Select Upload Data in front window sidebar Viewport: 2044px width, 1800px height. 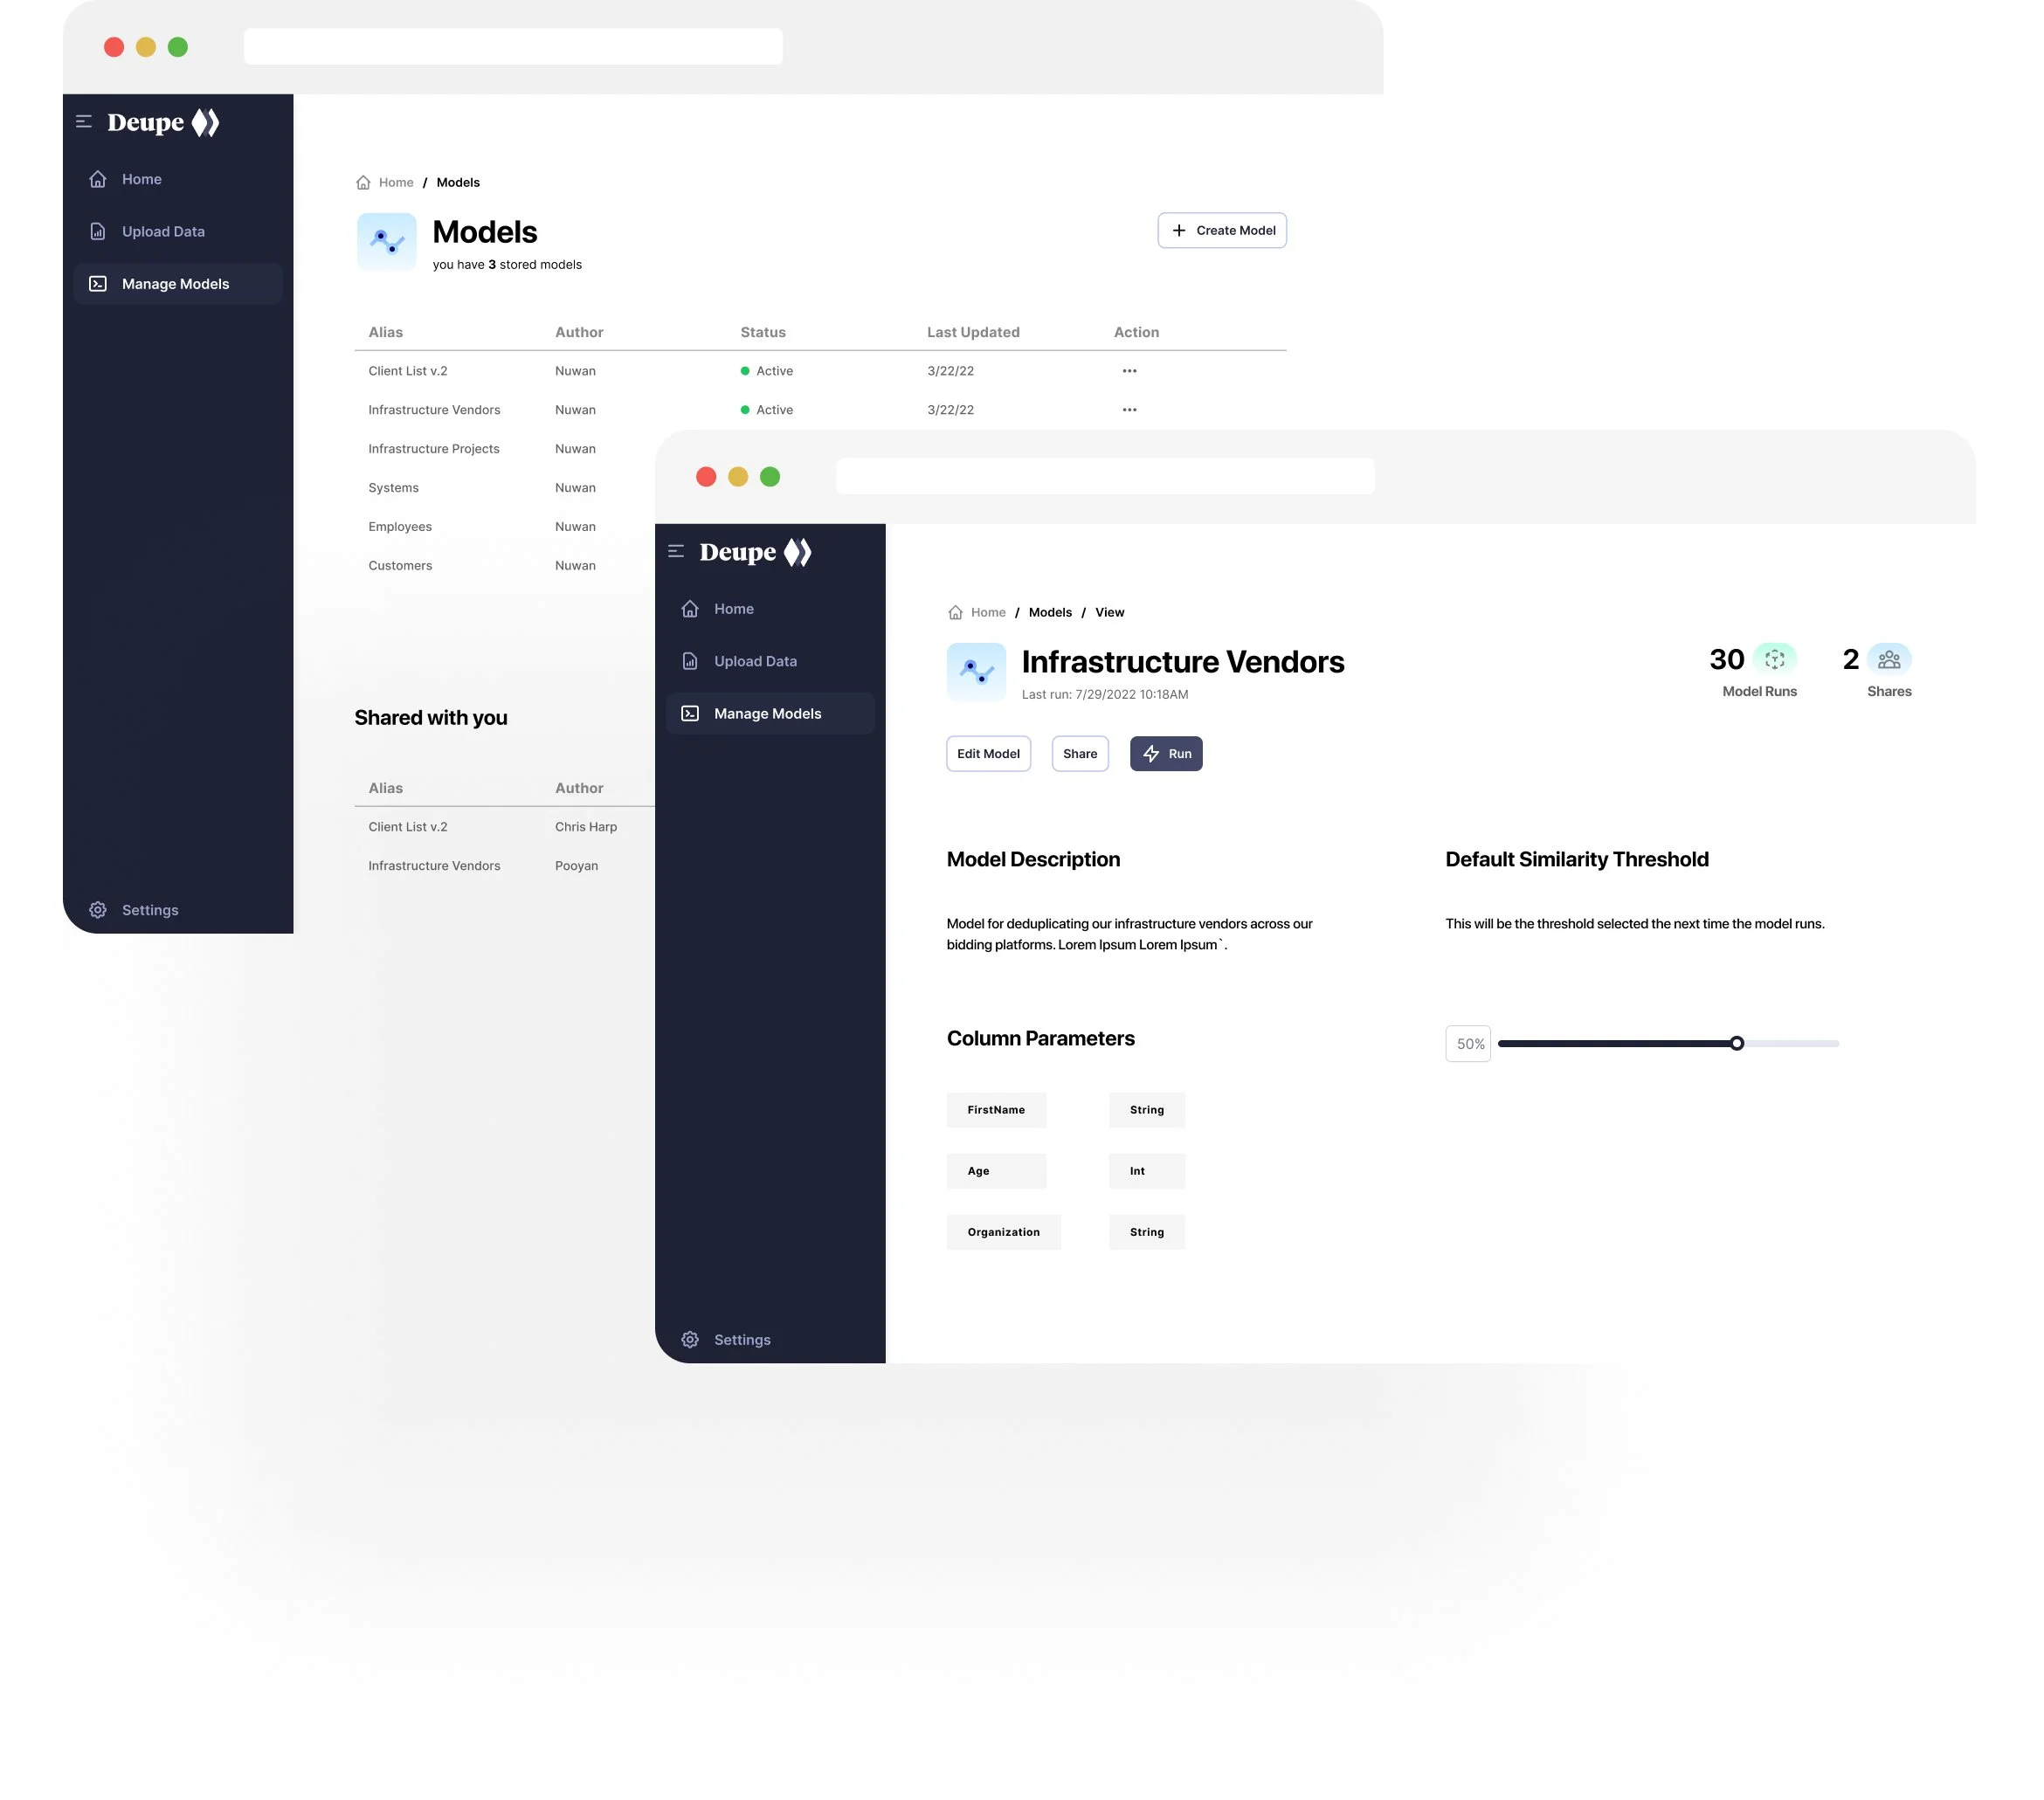[x=755, y=661]
